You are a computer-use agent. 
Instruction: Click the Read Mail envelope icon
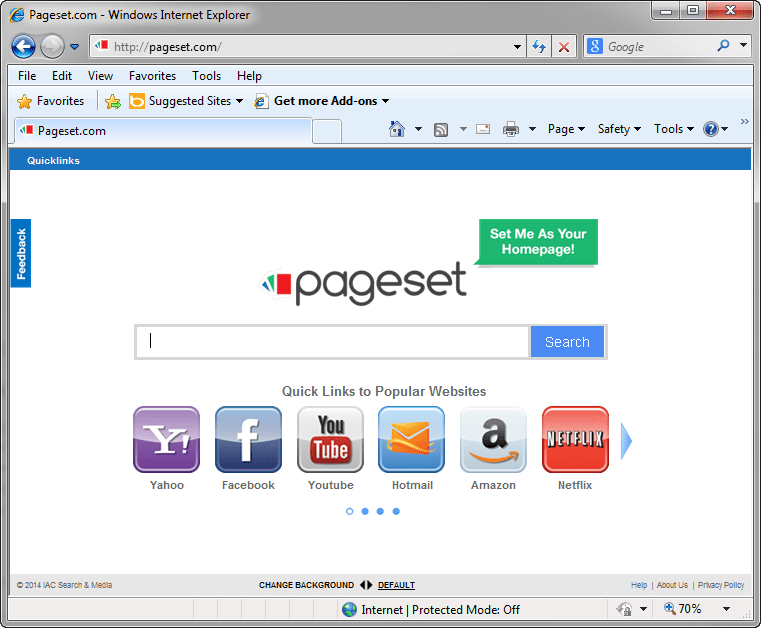point(483,129)
